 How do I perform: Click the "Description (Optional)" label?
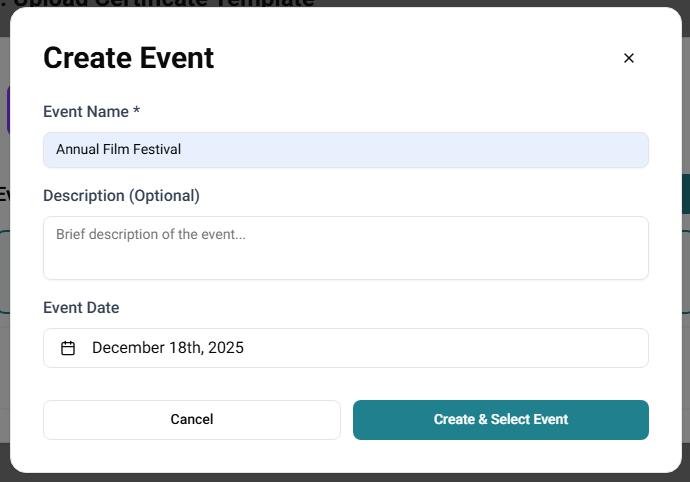tap(121, 196)
